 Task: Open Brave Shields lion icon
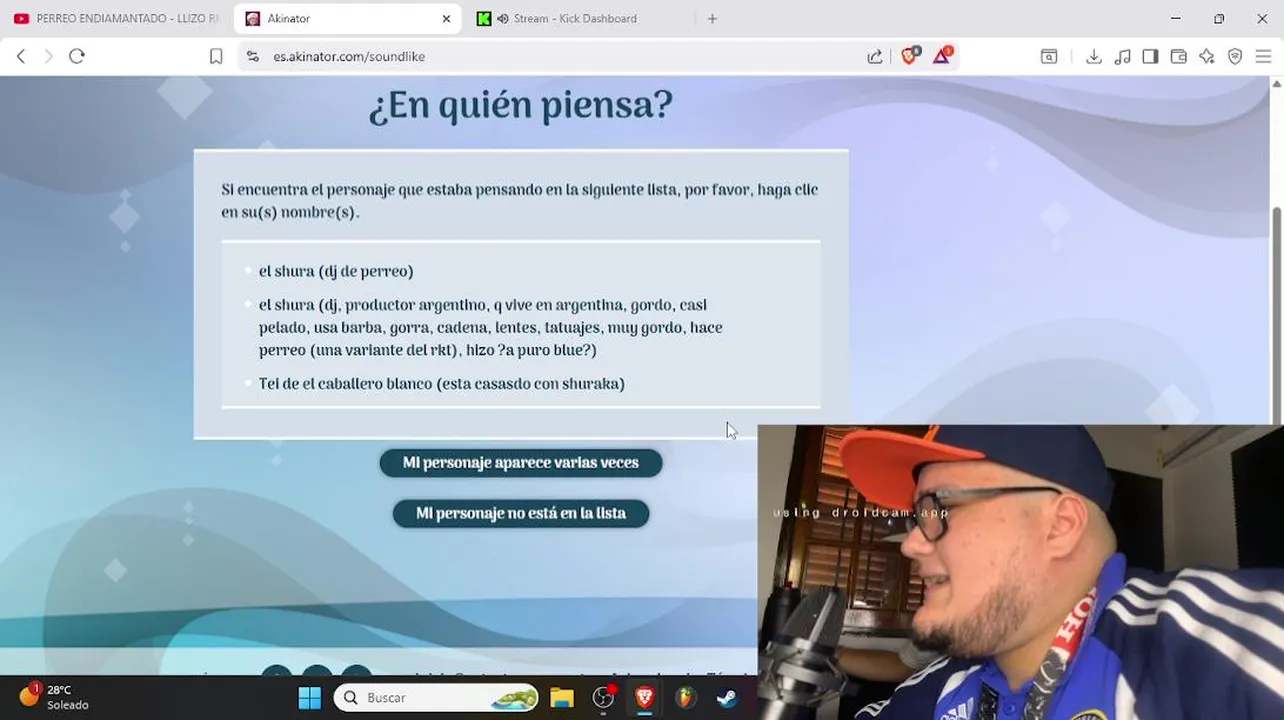[x=910, y=55]
